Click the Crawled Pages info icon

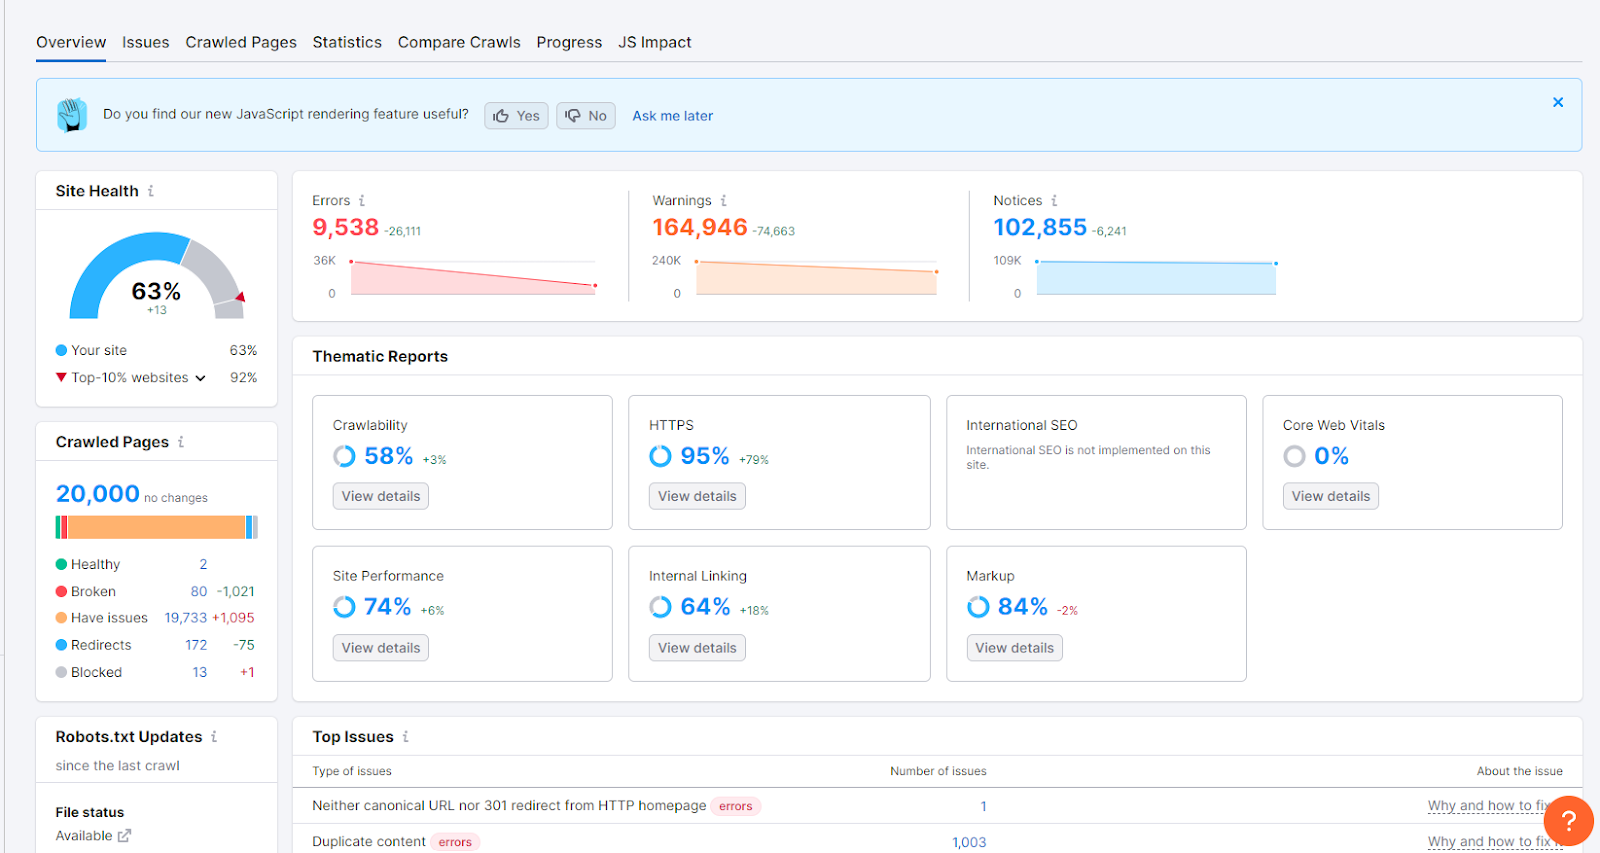[x=181, y=442]
